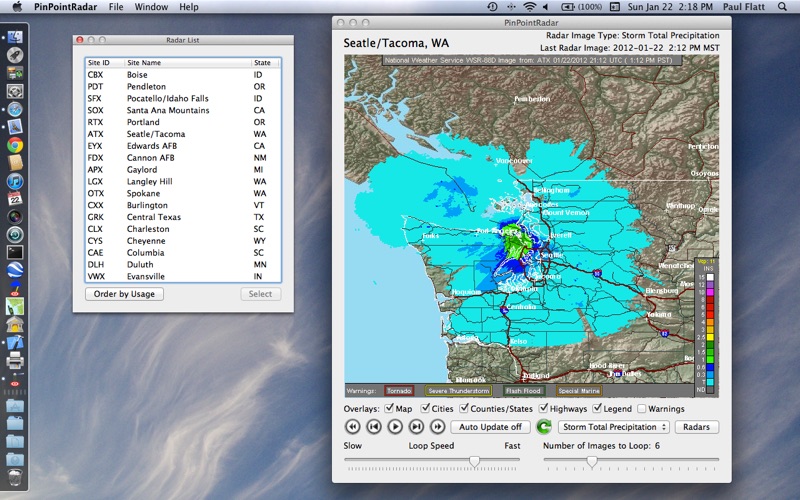The height and width of the screenshot is (500, 800).
Task: Select Seatle/Tacoma row in Radar List
Action: tap(183, 134)
